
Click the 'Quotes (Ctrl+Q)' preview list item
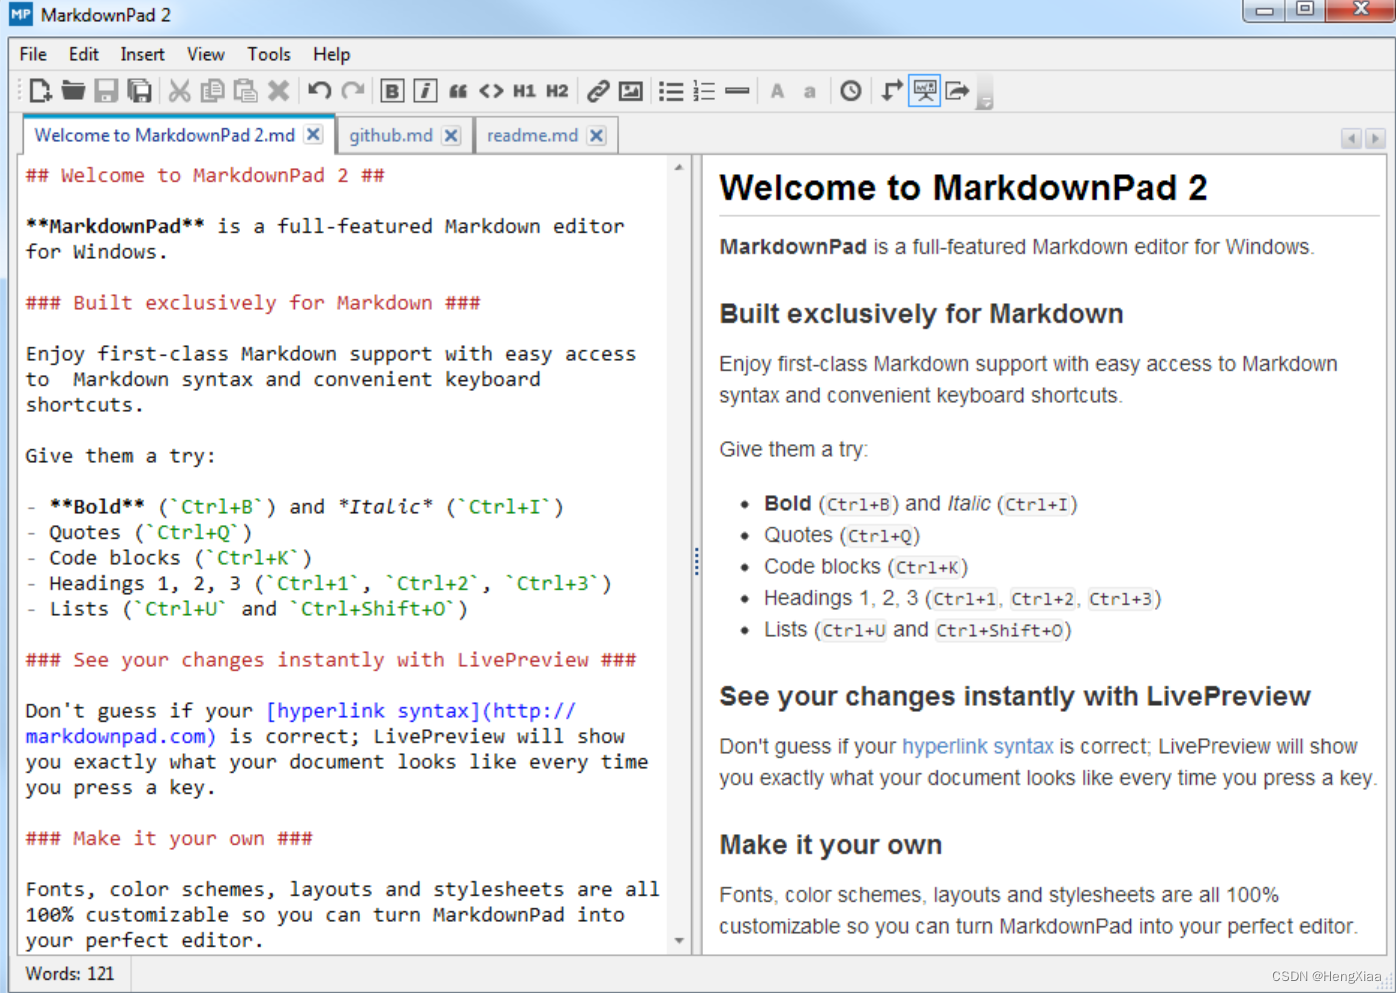click(842, 535)
